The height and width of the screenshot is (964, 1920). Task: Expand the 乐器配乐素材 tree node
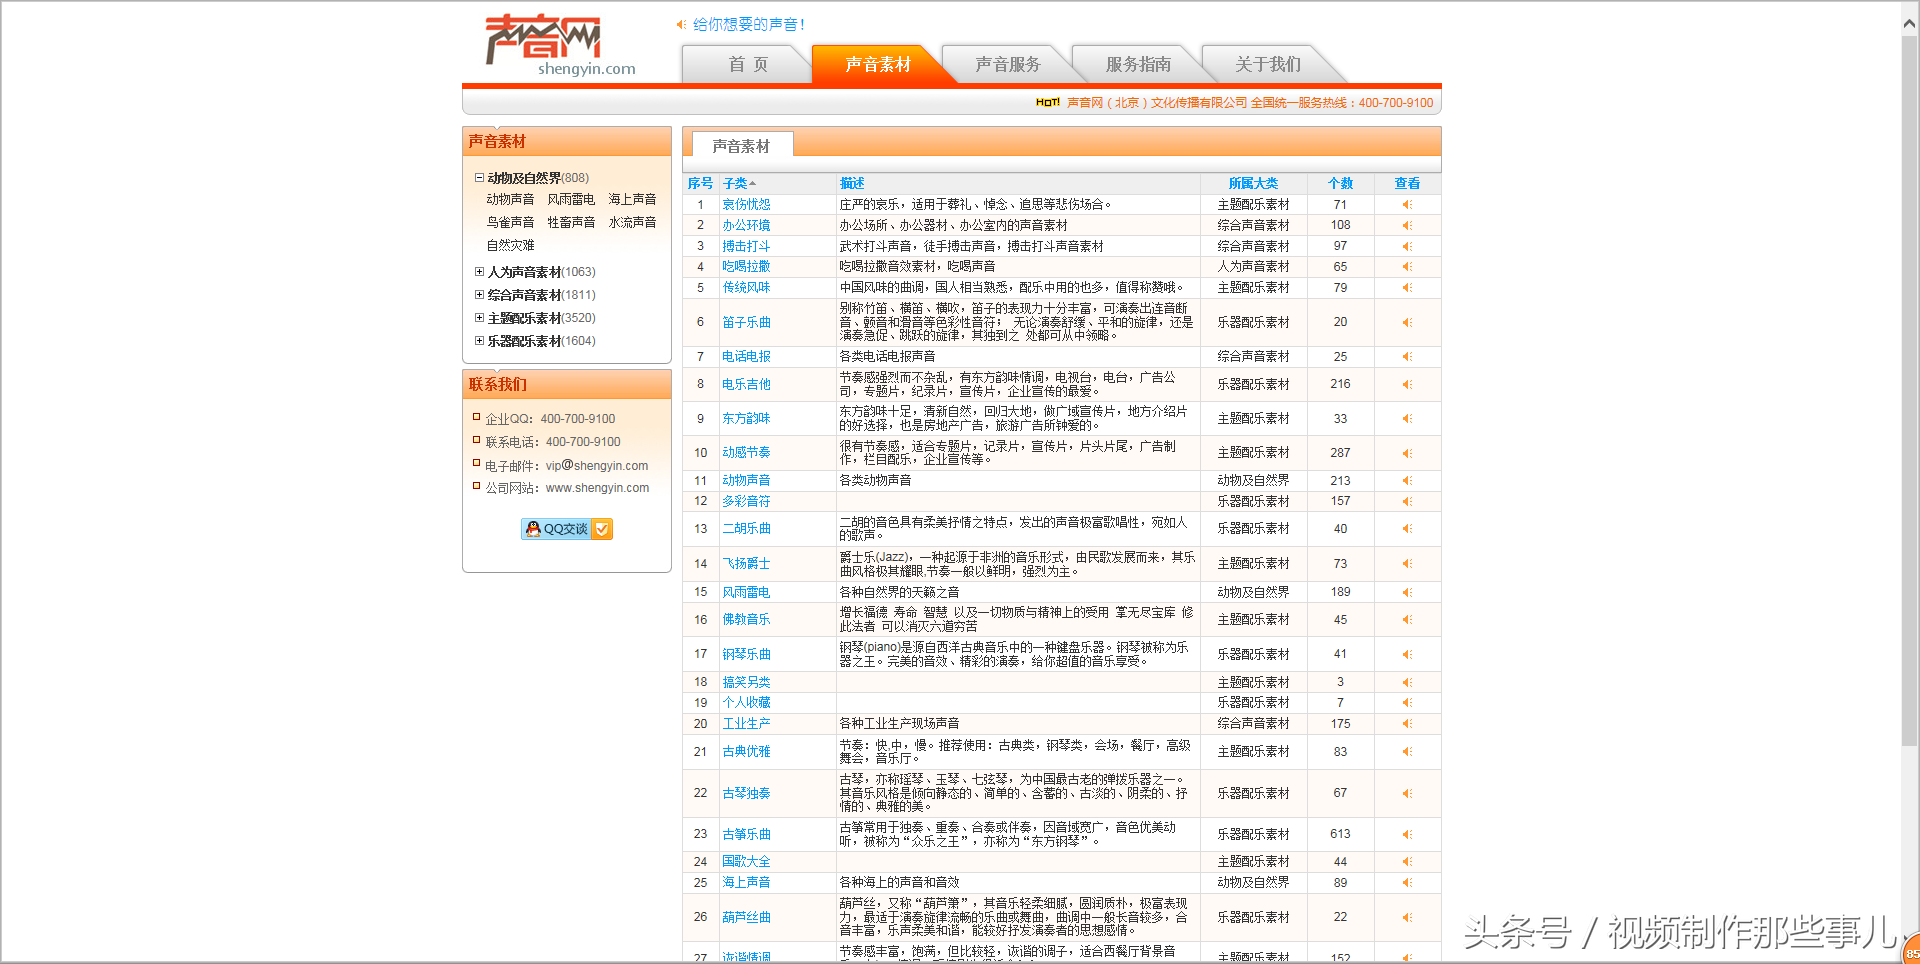click(479, 341)
